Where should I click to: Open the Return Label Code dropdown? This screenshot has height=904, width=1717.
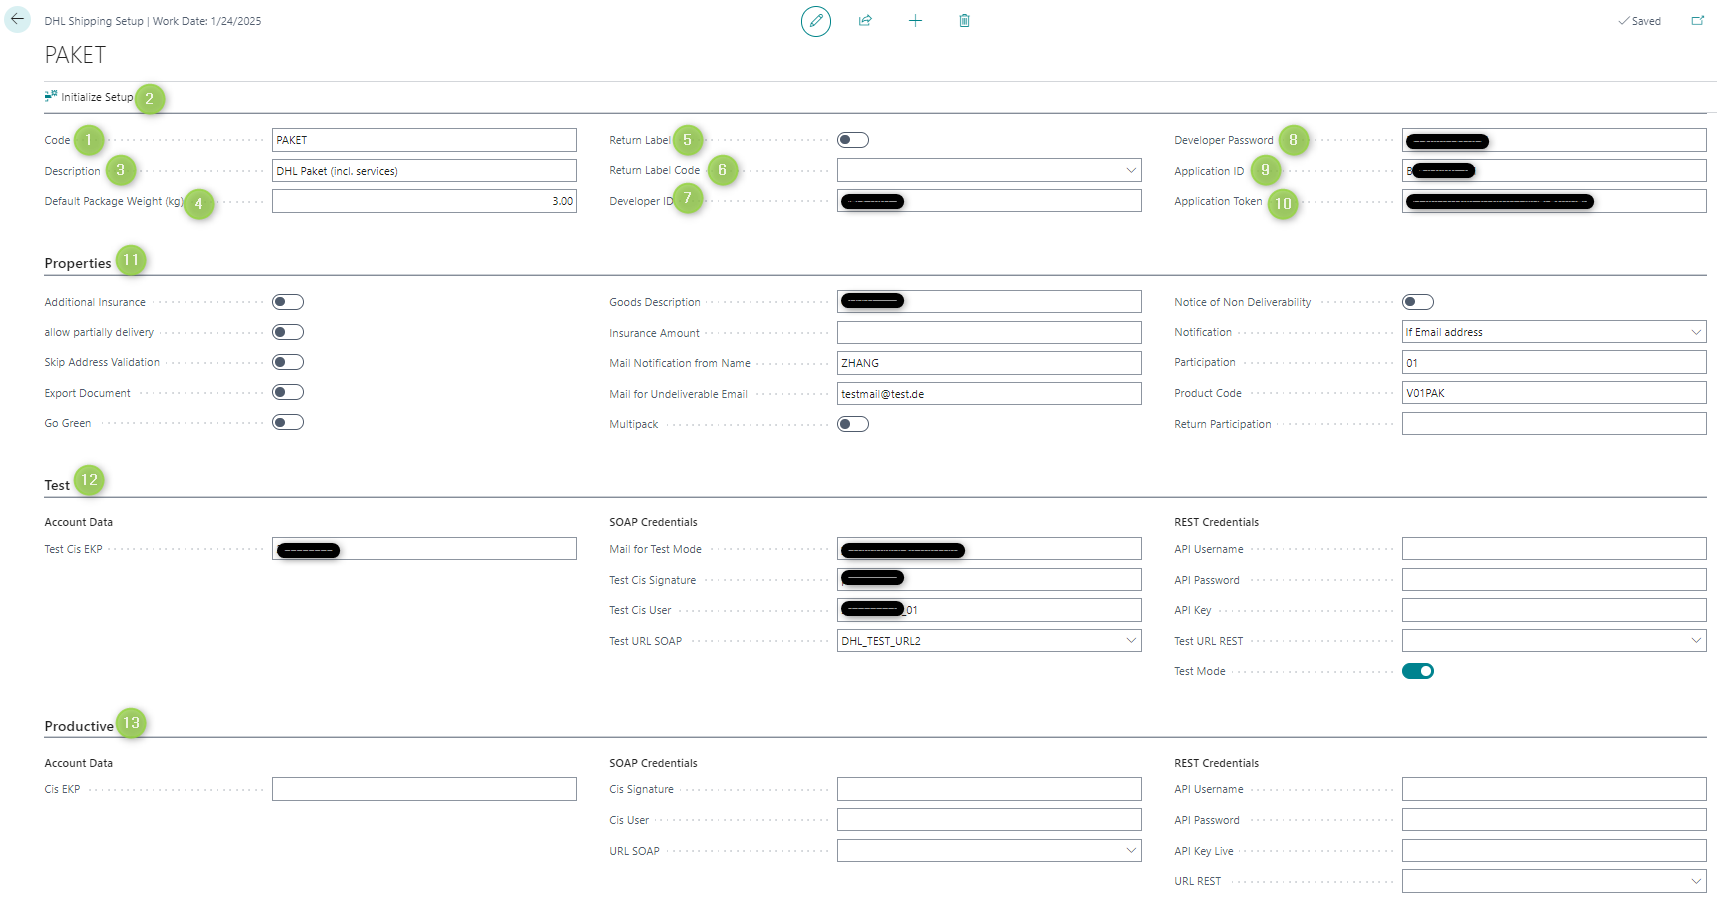[x=1131, y=171]
